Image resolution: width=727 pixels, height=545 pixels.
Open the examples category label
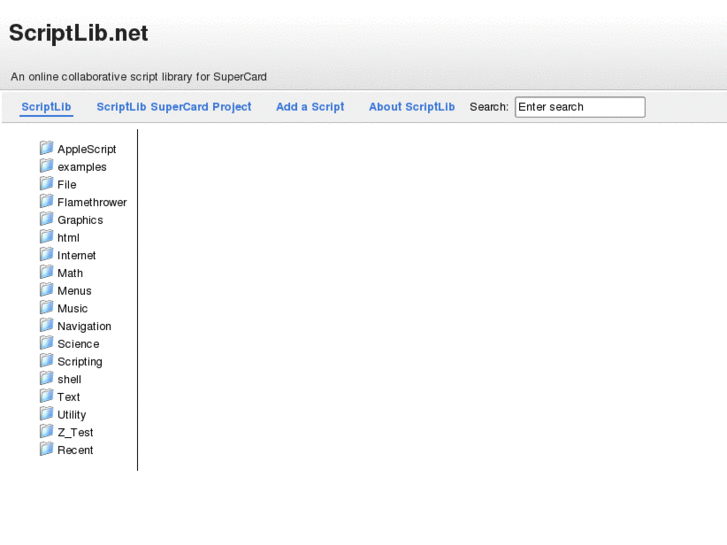82,167
